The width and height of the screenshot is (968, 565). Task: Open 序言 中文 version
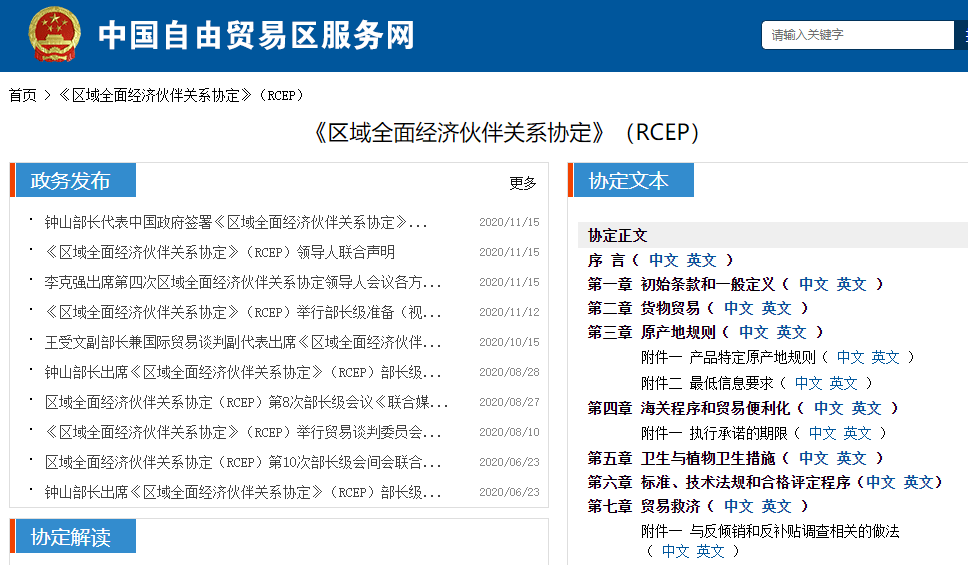pyautogui.click(x=664, y=260)
